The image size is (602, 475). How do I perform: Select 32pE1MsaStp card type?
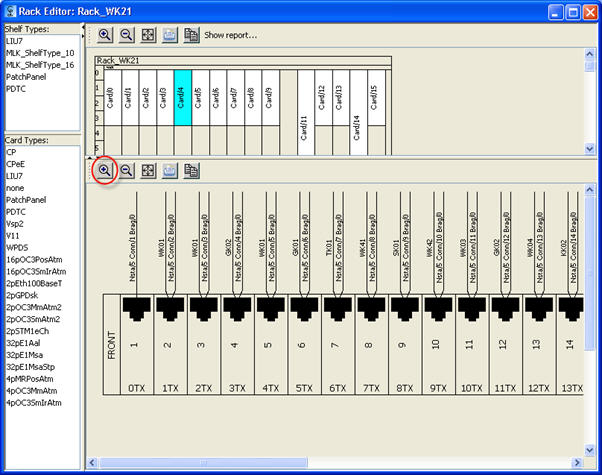(30, 367)
